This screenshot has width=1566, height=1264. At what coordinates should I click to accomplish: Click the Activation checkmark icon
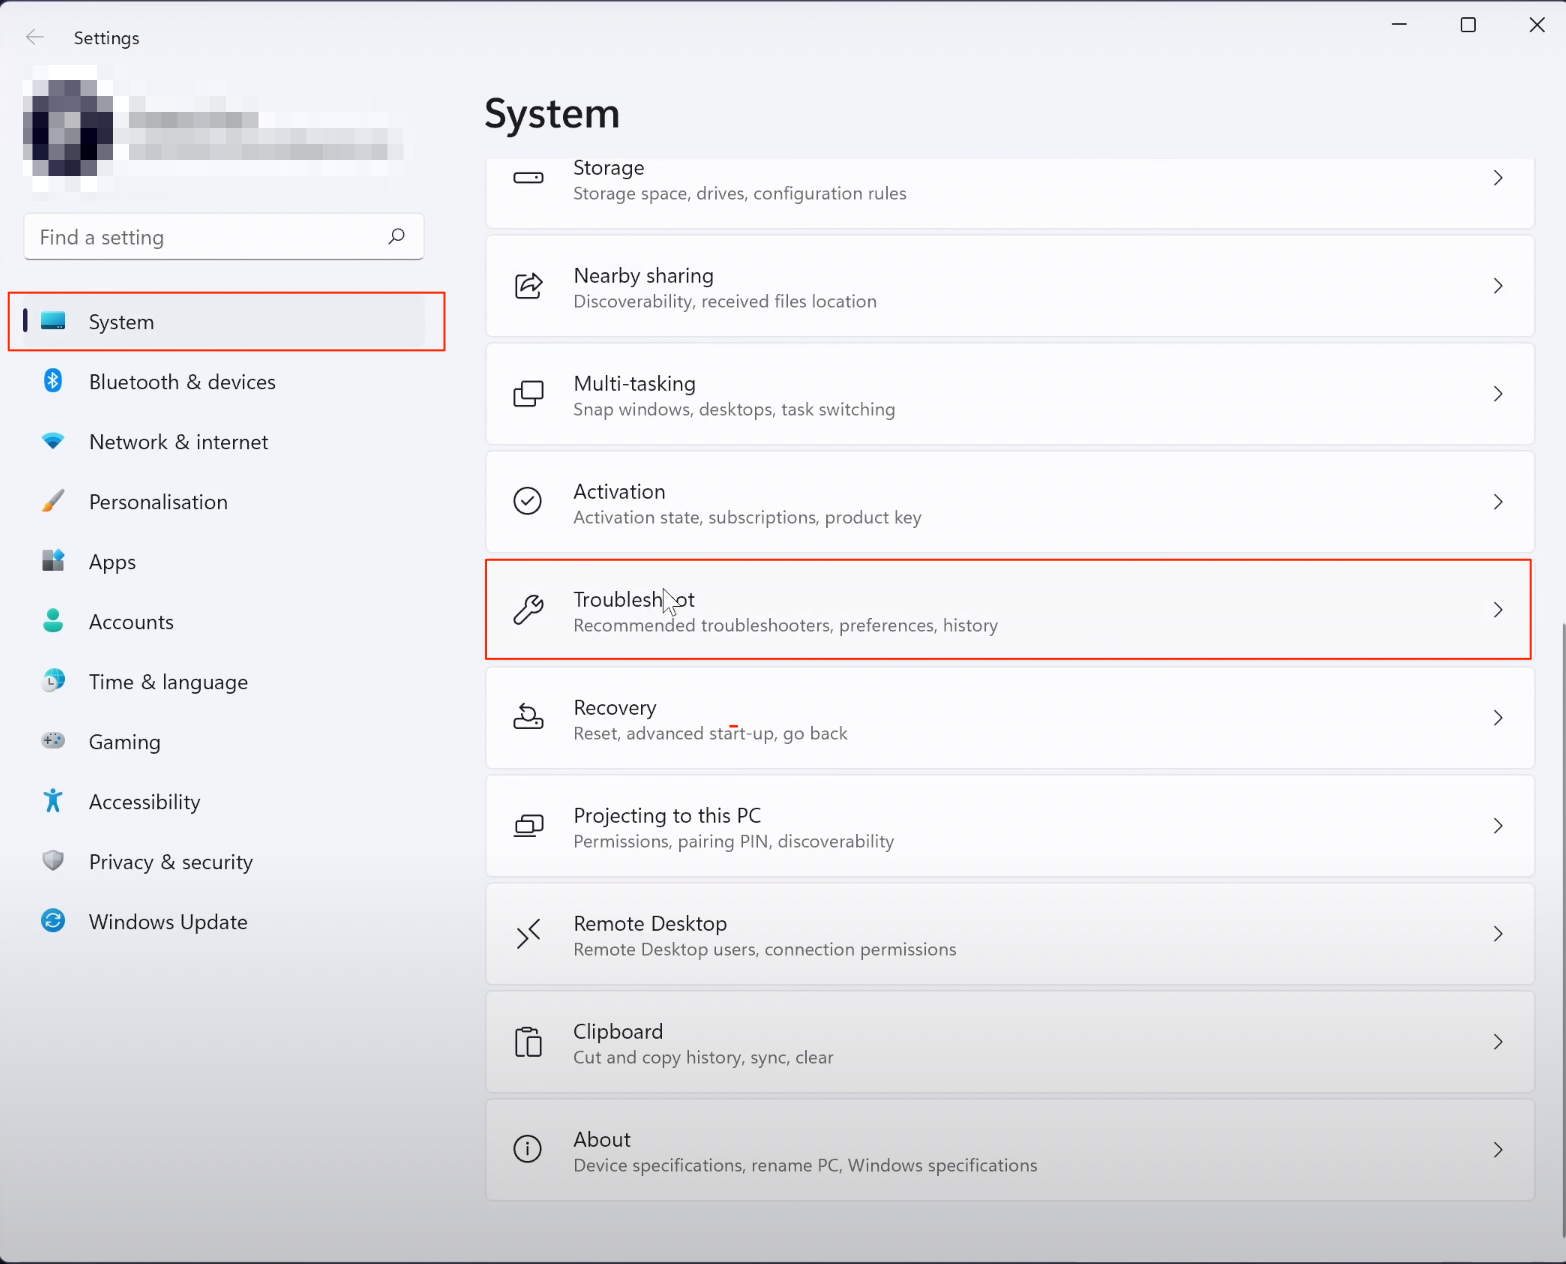click(x=528, y=501)
